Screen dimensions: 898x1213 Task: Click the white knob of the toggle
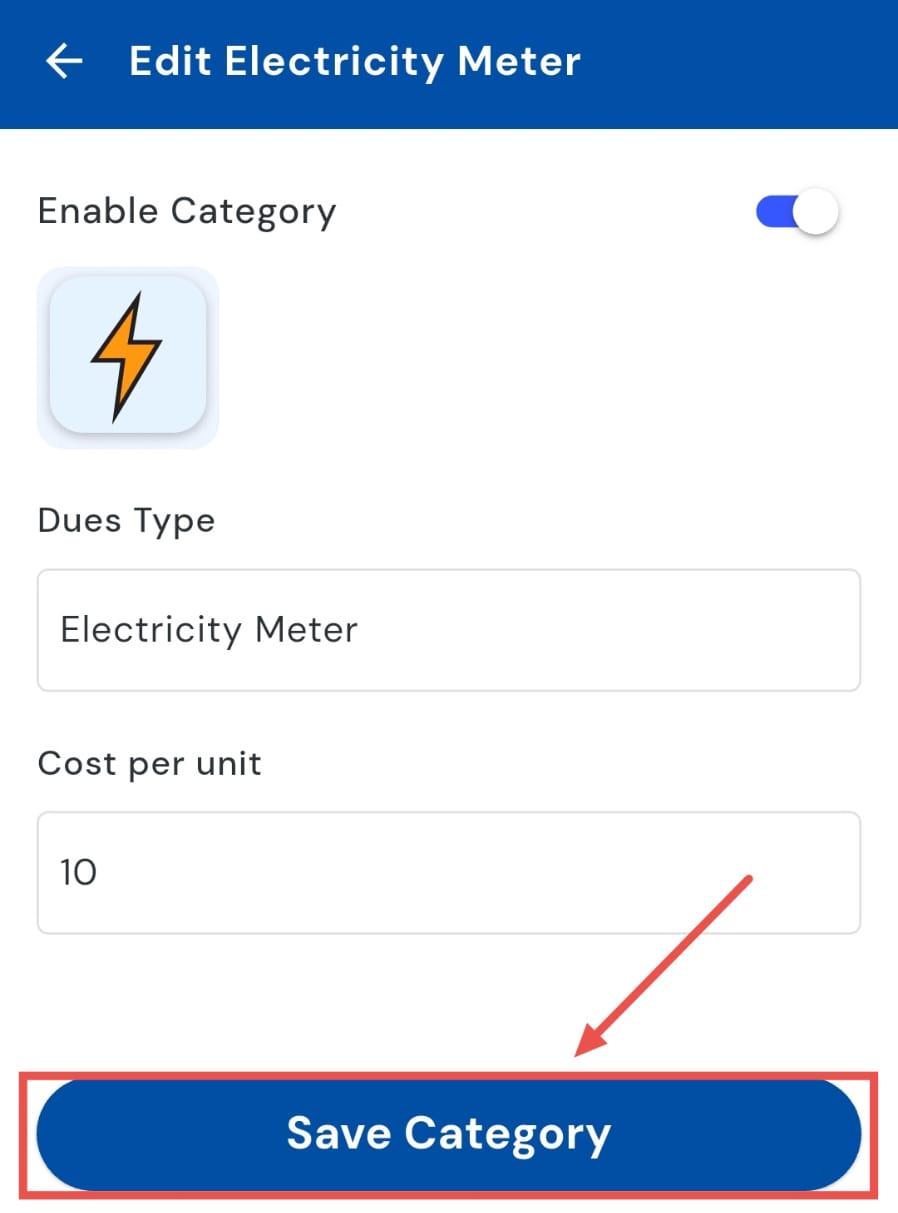coord(818,212)
